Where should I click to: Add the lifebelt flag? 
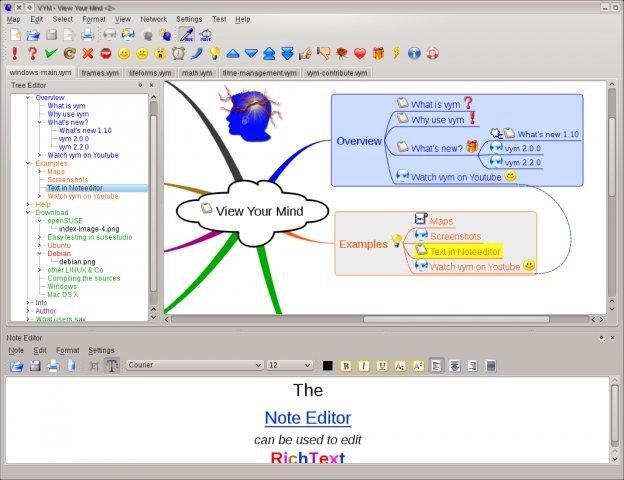pos(433,53)
